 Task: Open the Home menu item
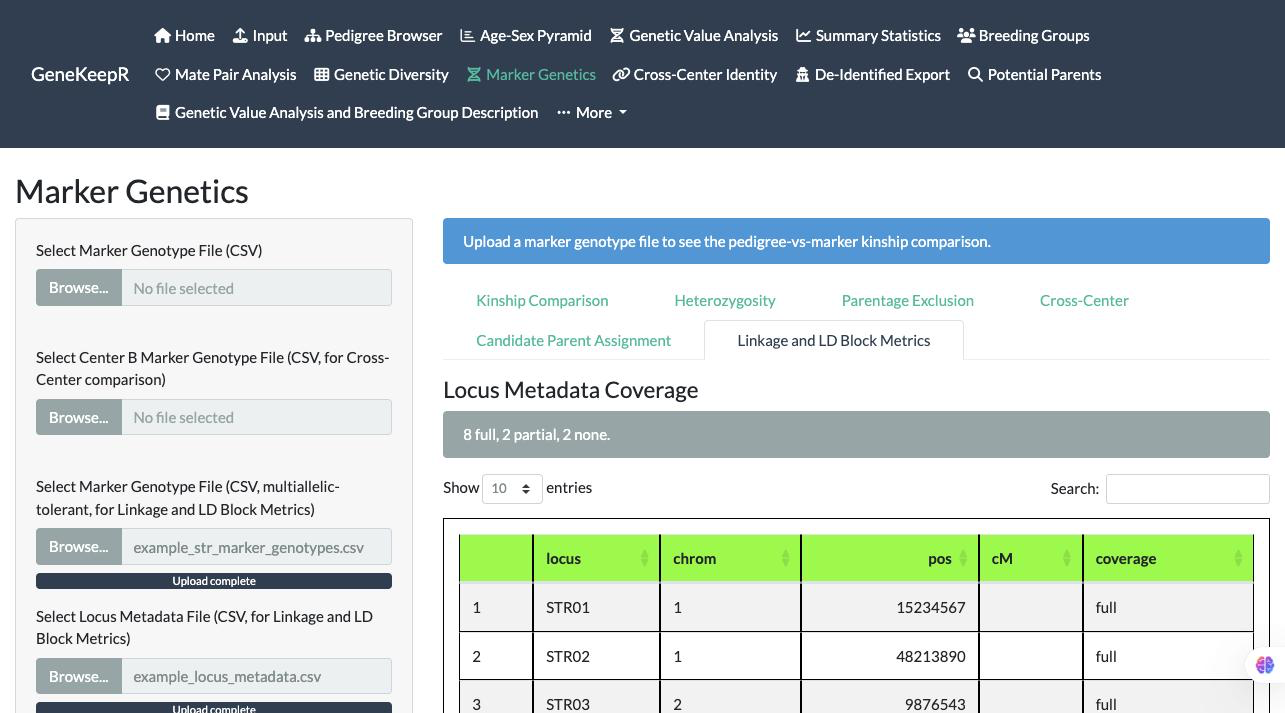185,36
